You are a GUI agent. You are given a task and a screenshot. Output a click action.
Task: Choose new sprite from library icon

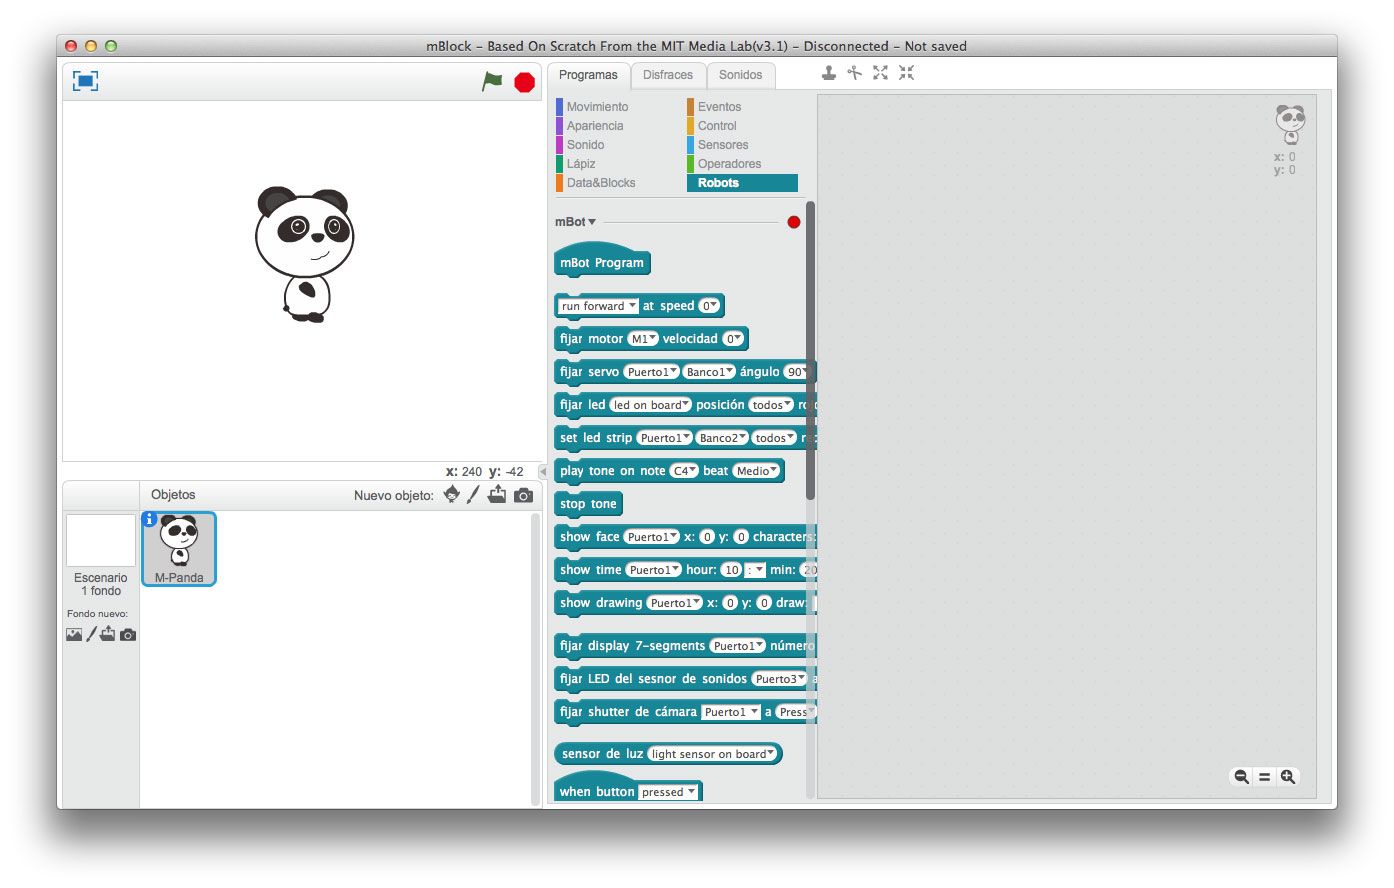coord(451,494)
